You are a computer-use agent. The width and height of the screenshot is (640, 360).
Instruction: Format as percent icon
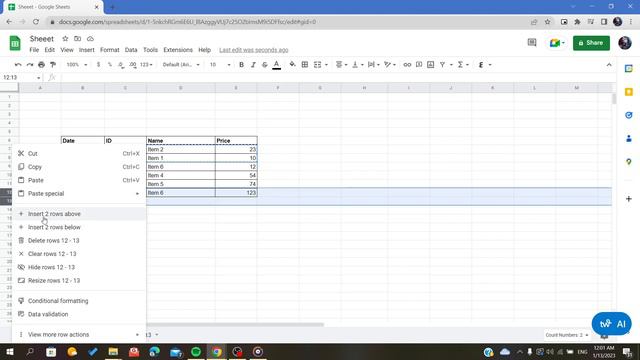coord(110,64)
